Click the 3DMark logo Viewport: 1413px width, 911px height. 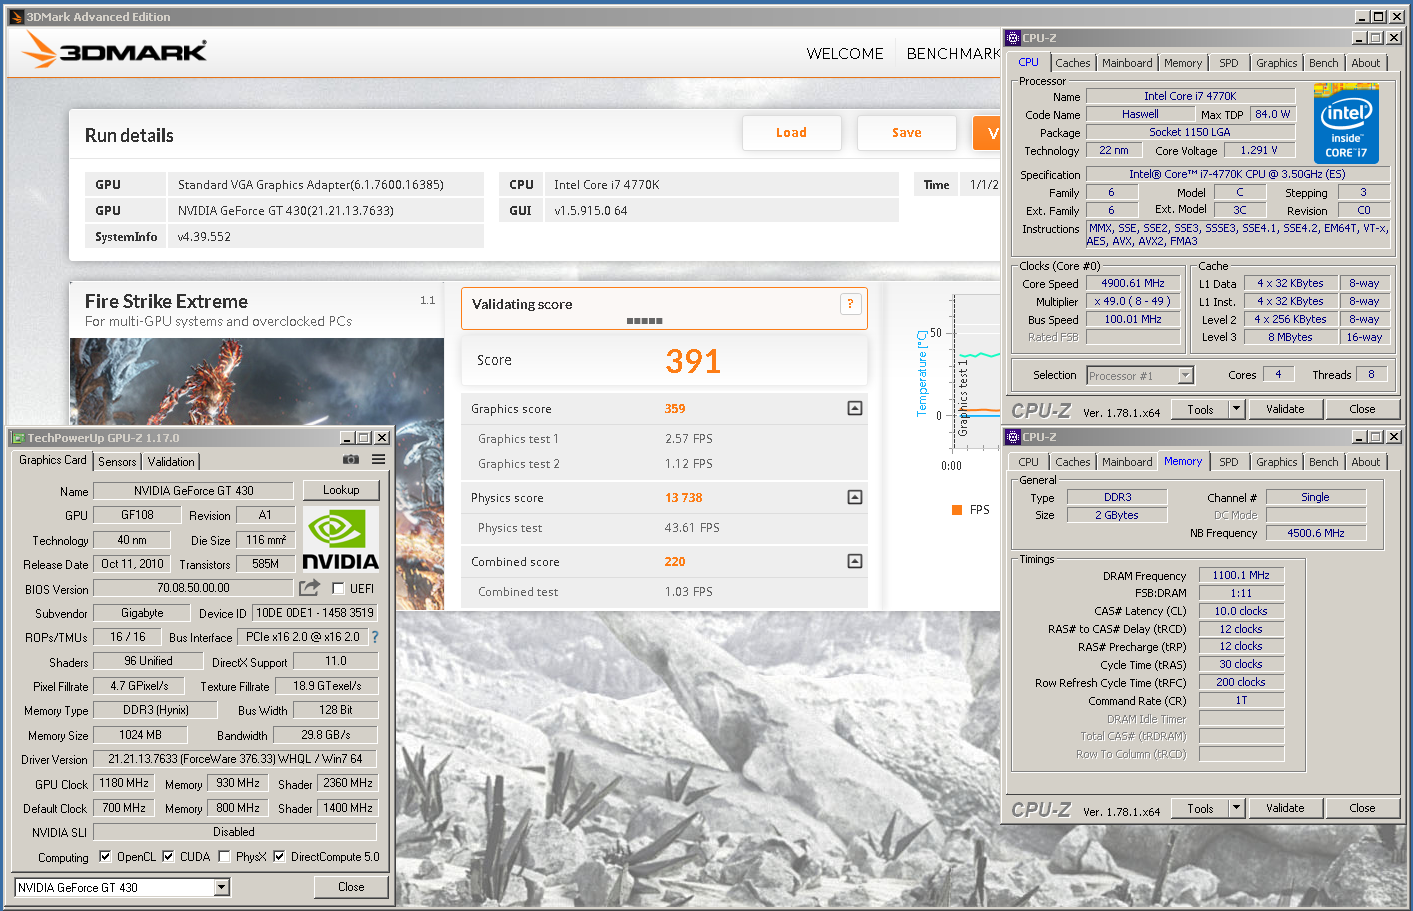115,50
